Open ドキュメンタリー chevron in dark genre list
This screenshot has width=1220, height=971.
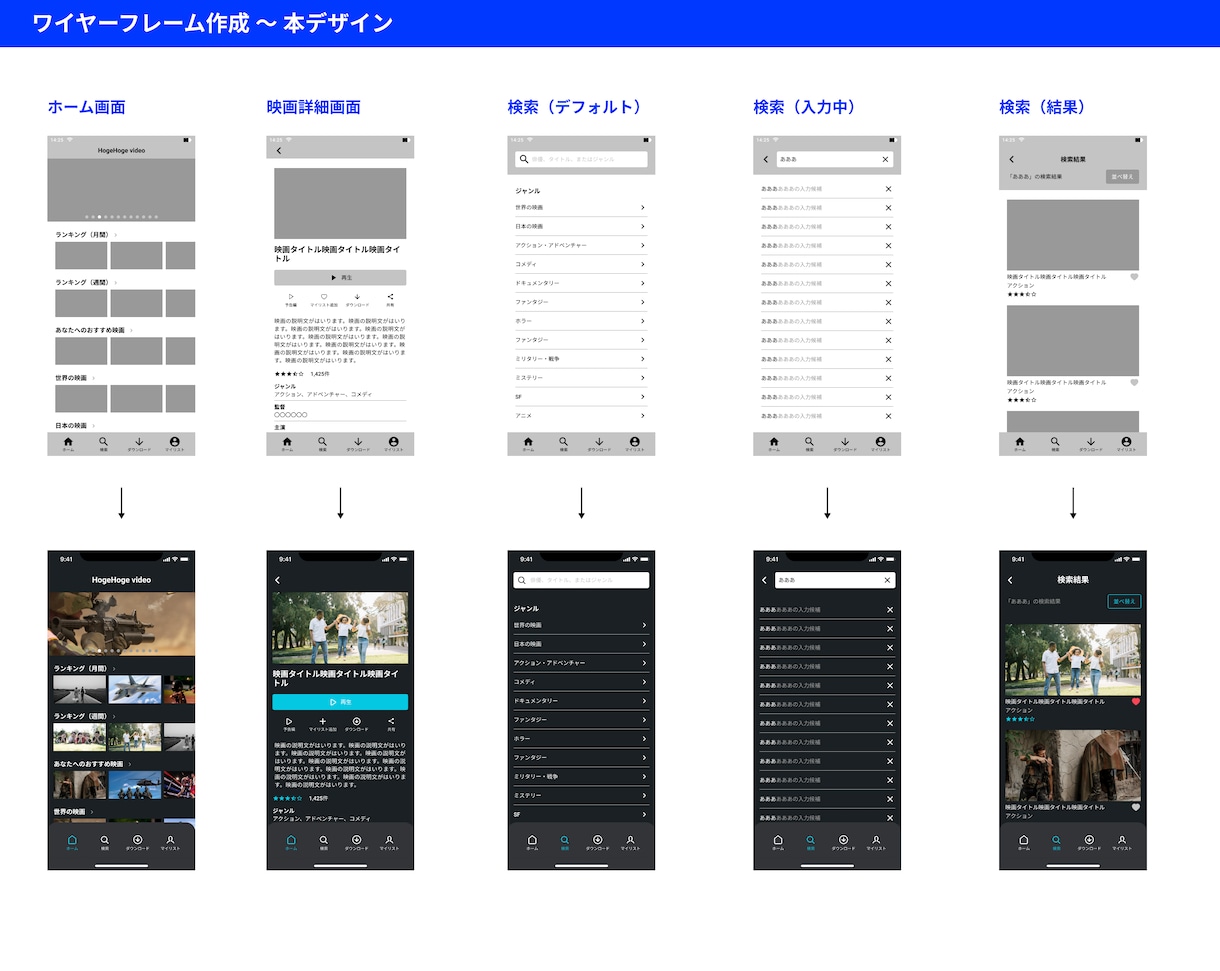644,701
